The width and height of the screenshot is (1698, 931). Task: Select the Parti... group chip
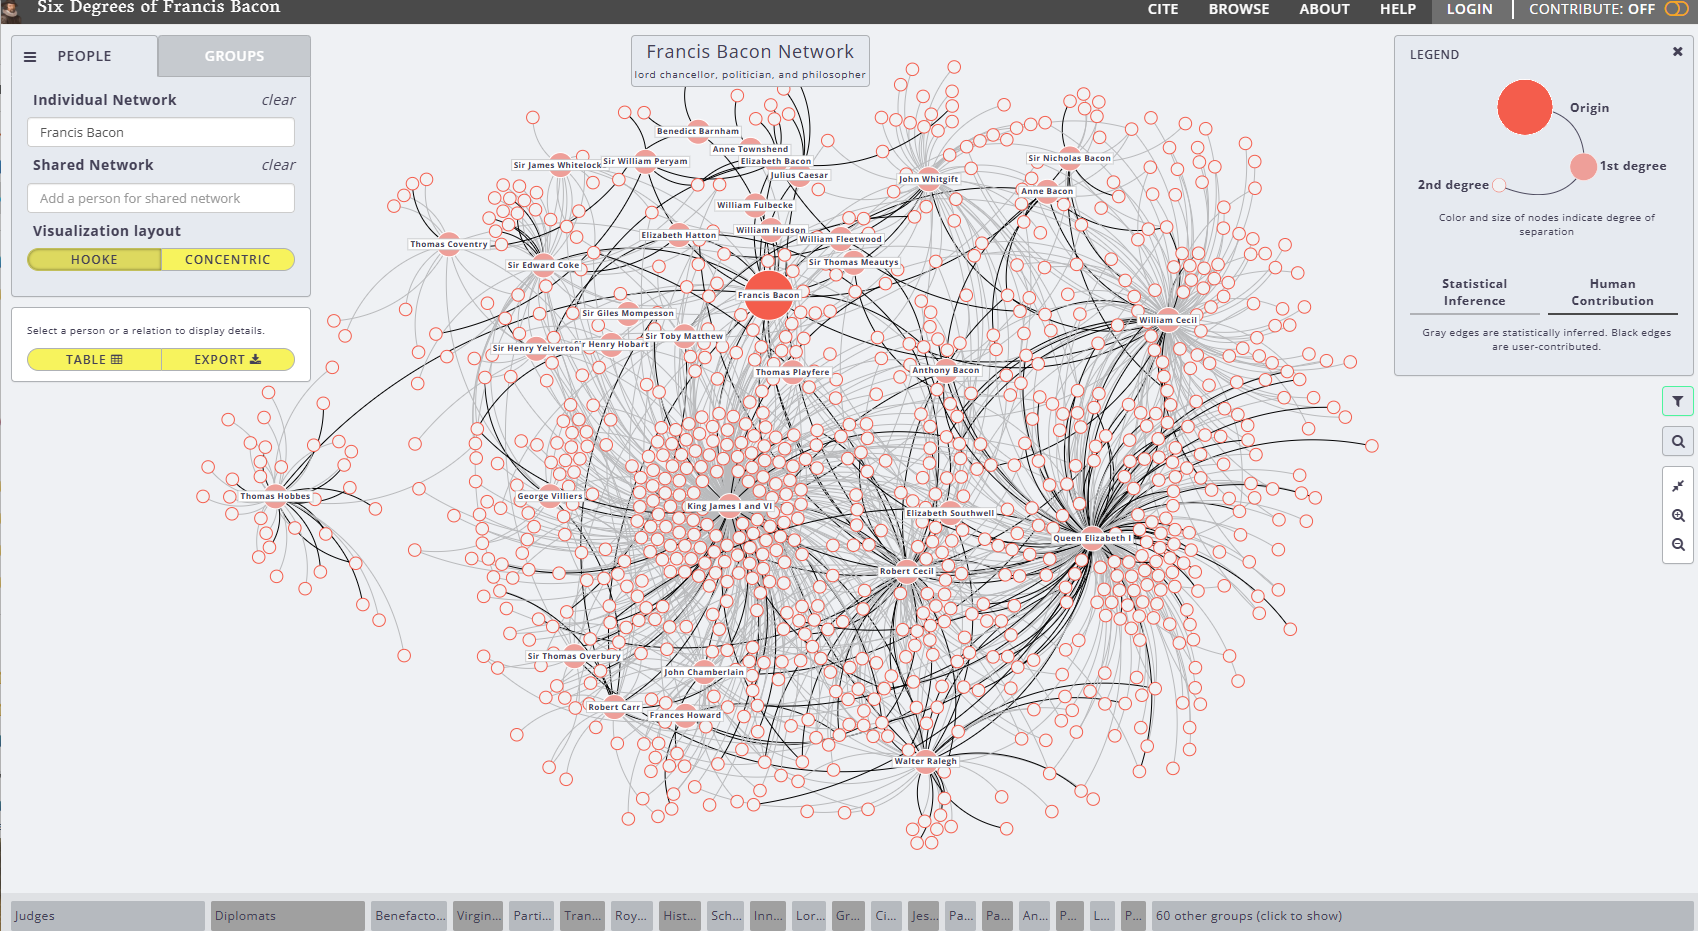532,916
